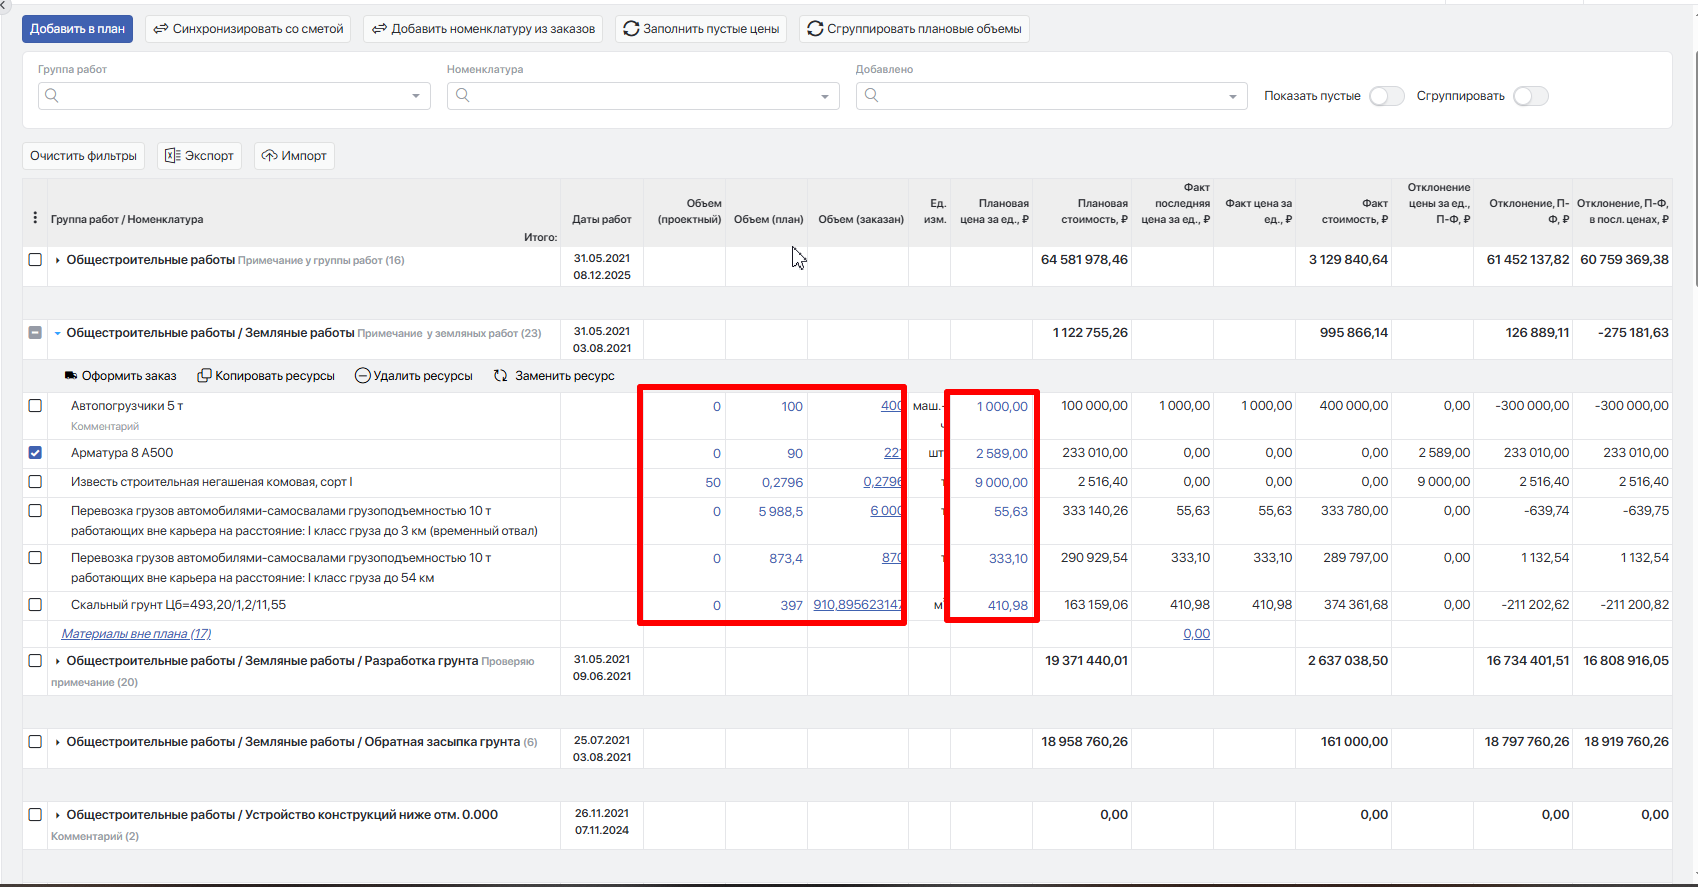Click Copy resources (Копировать ресурсы)
1698x887 pixels.
coord(266,376)
